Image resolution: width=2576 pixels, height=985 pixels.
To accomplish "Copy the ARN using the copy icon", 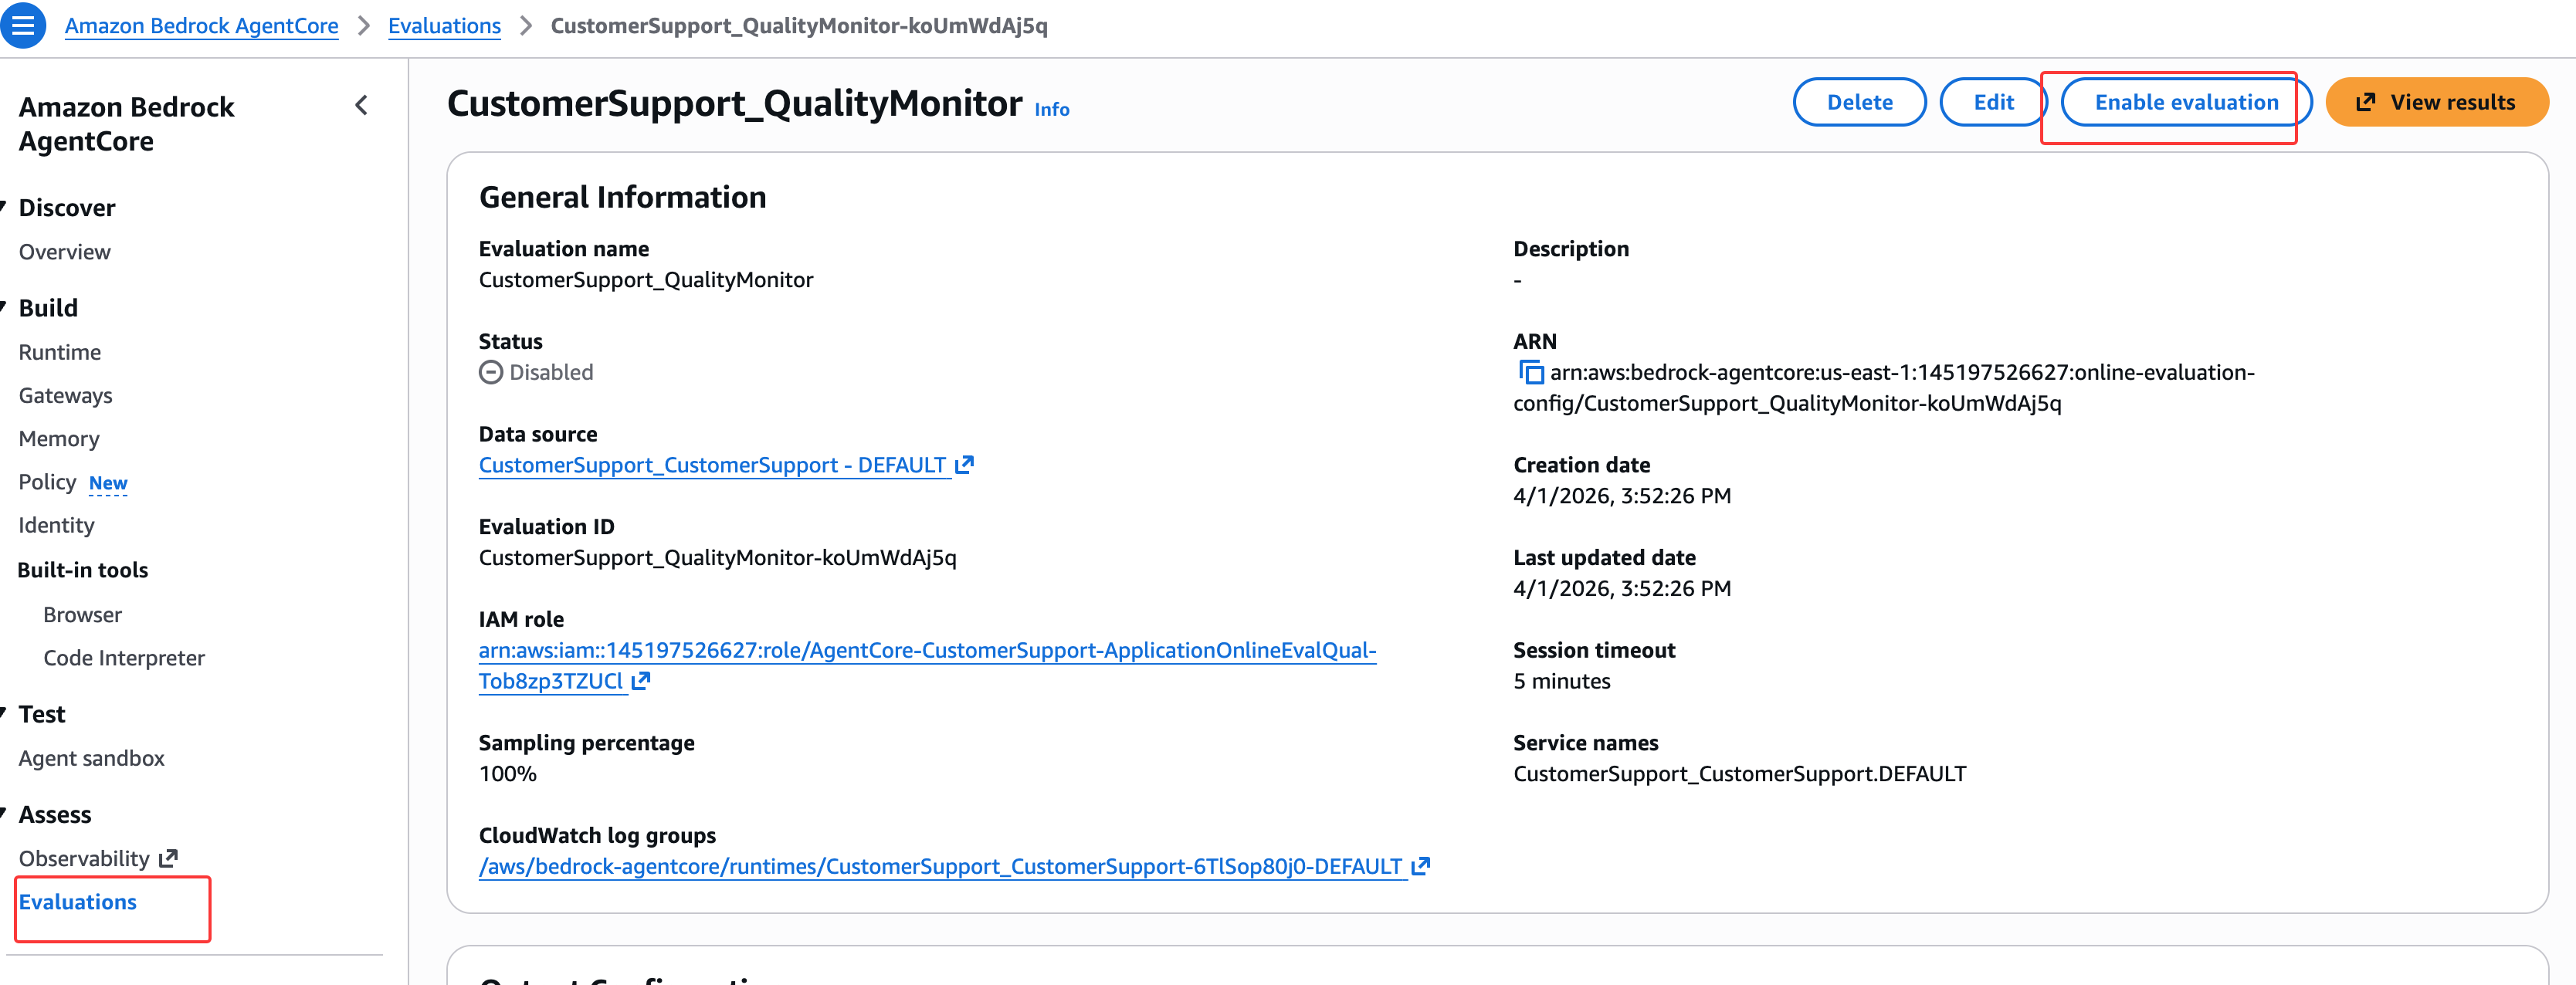I will pos(1530,373).
